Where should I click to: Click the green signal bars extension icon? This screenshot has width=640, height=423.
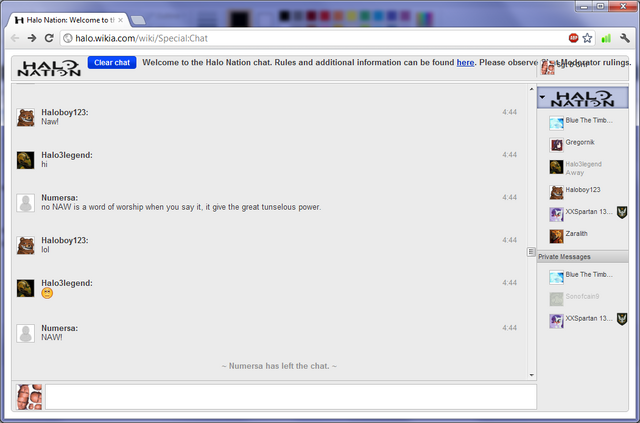(x=606, y=38)
